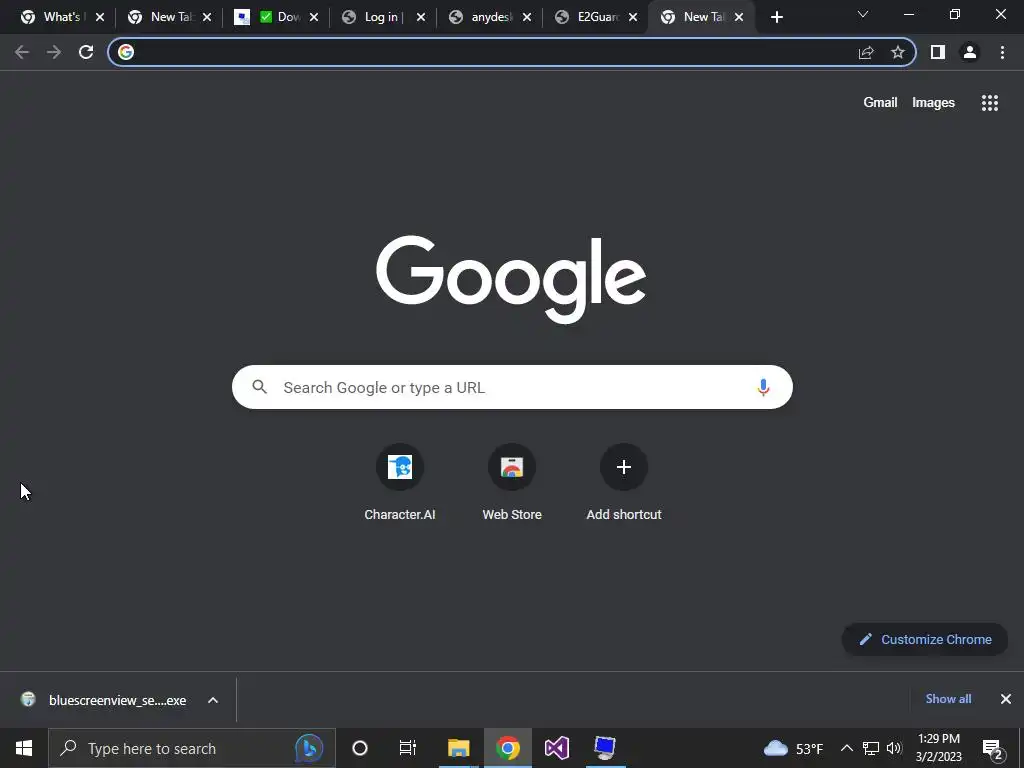Click the Chrome taskbar icon

(507, 748)
